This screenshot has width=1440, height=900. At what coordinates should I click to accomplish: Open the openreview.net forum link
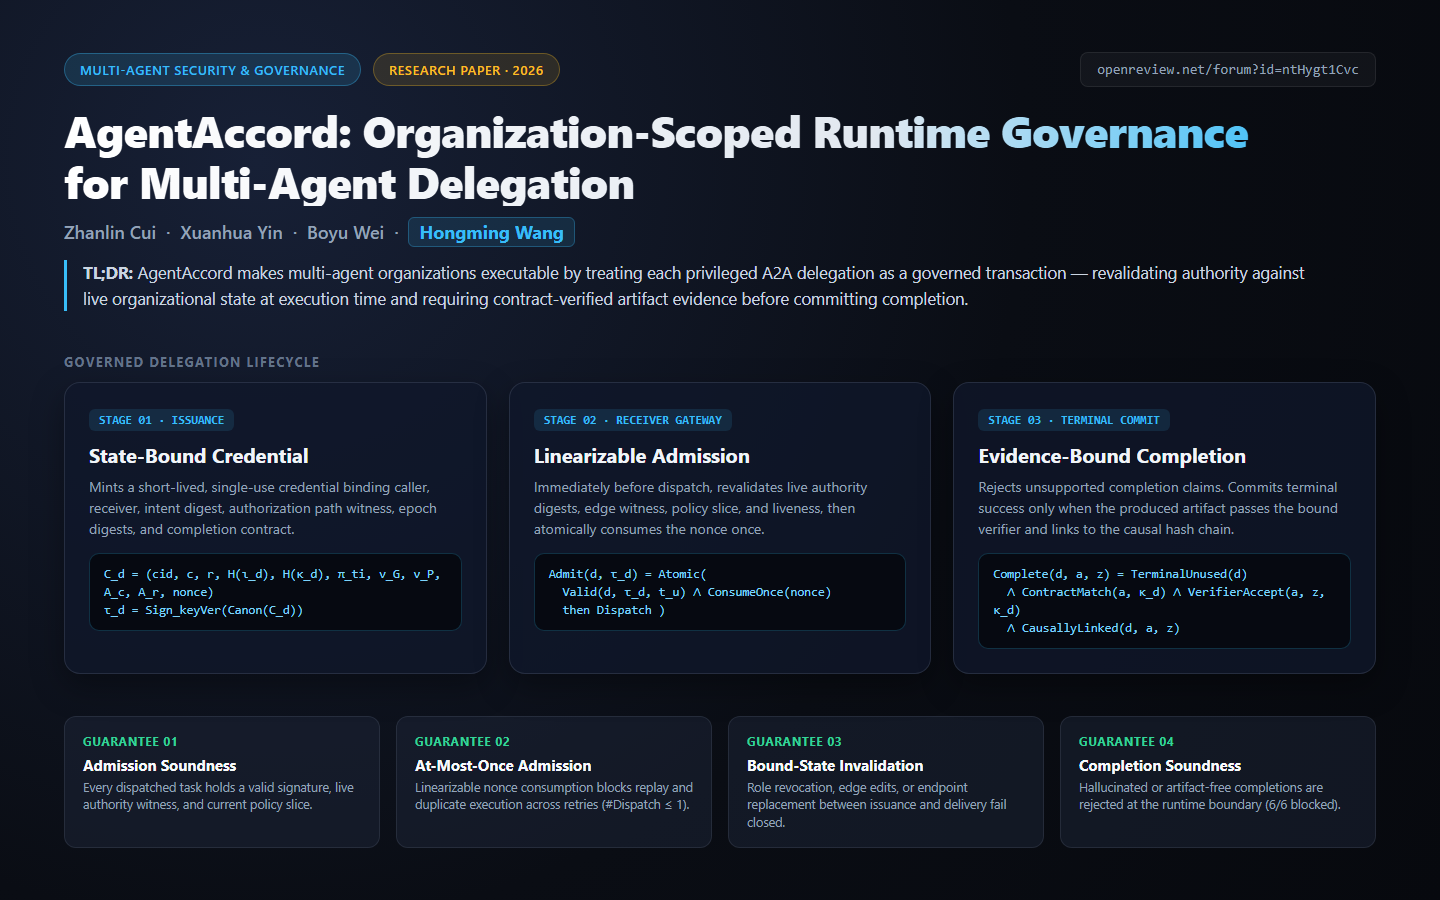pos(1227,70)
